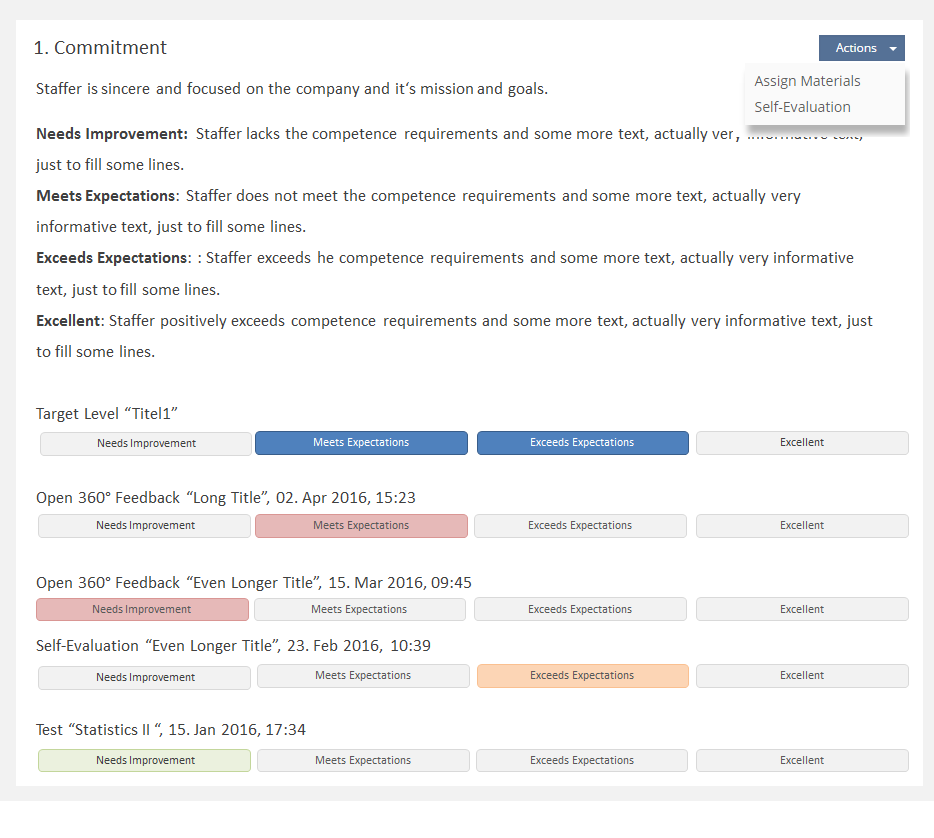Screen dimensions: 934x838
Task: Select Assign Materials from Actions menu
Action: [x=807, y=81]
